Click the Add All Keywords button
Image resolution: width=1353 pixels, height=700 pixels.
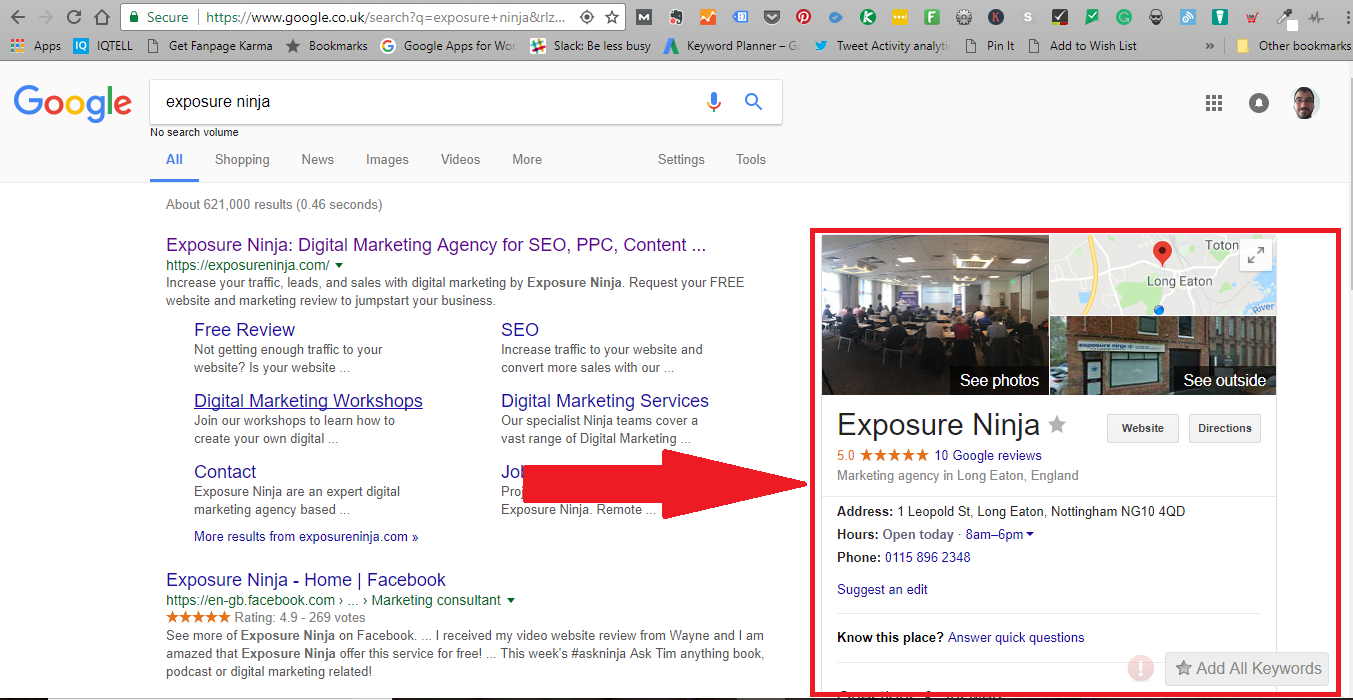[1248, 668]
